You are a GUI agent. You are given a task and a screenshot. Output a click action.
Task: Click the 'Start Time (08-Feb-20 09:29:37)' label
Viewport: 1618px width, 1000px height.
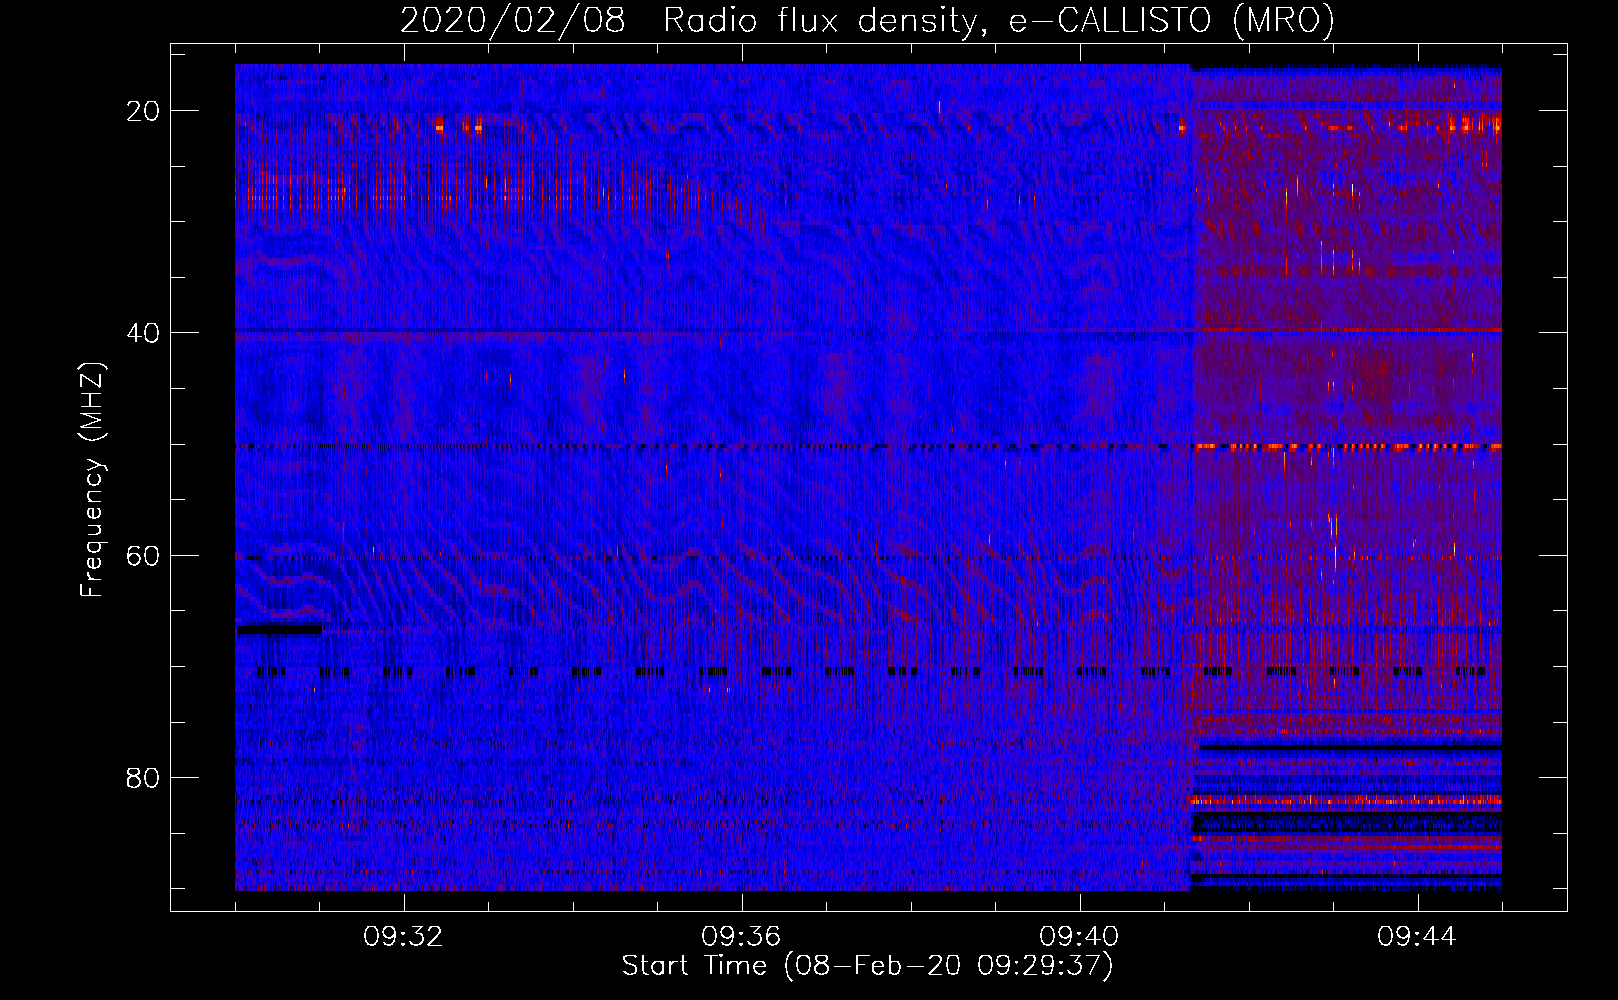[x=867, y=966]
